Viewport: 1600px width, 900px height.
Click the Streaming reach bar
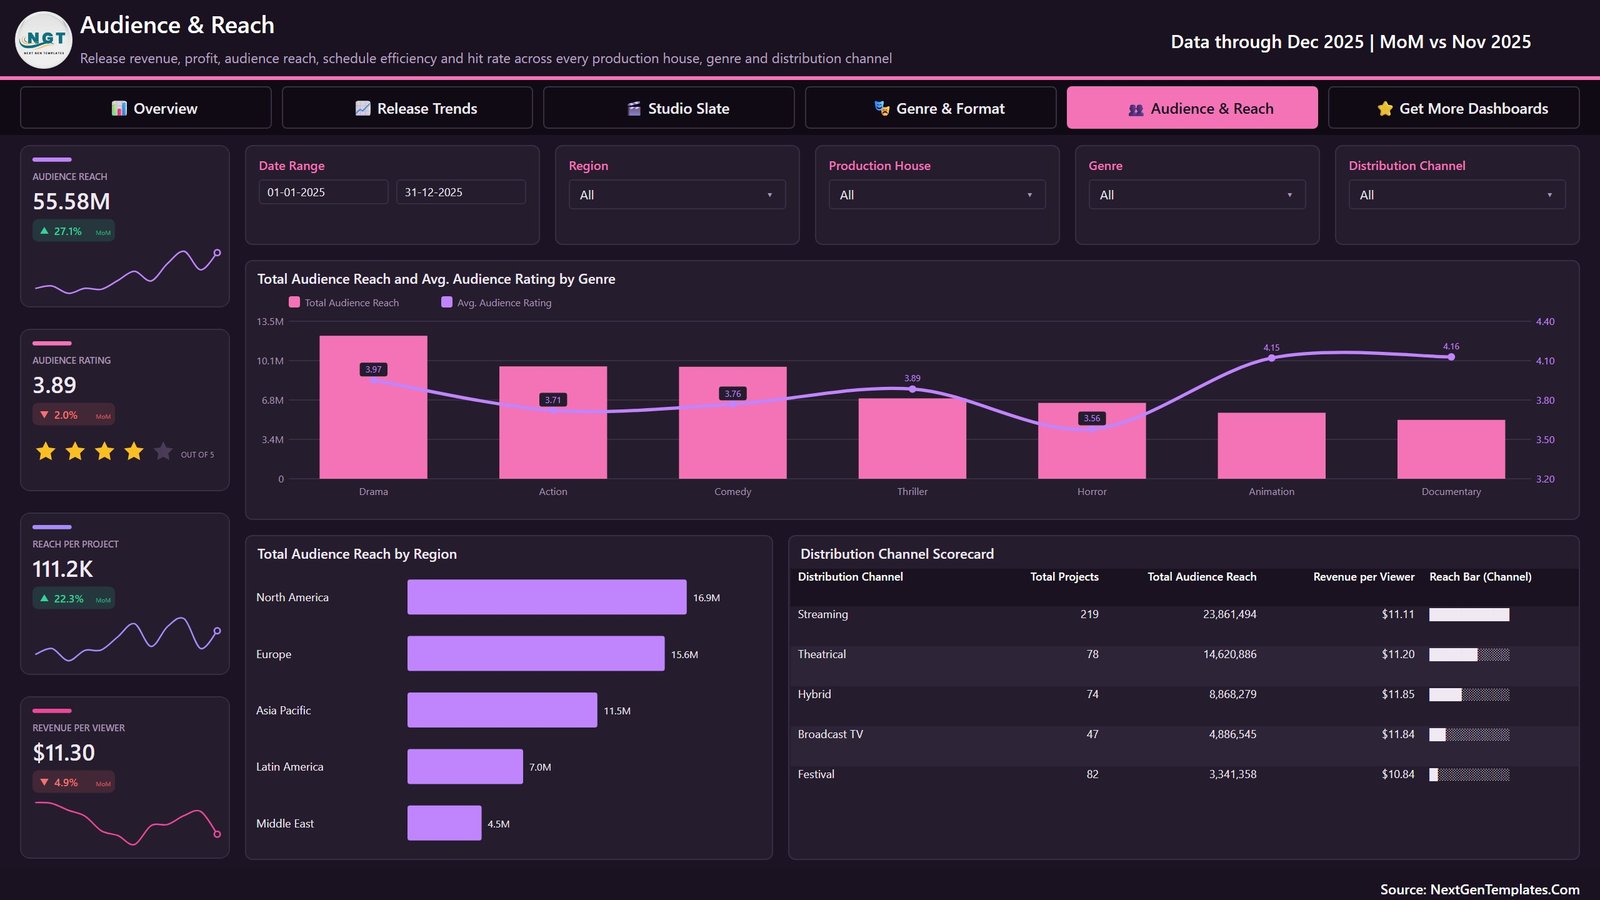pyautogui.click(x=1469, y=615)
